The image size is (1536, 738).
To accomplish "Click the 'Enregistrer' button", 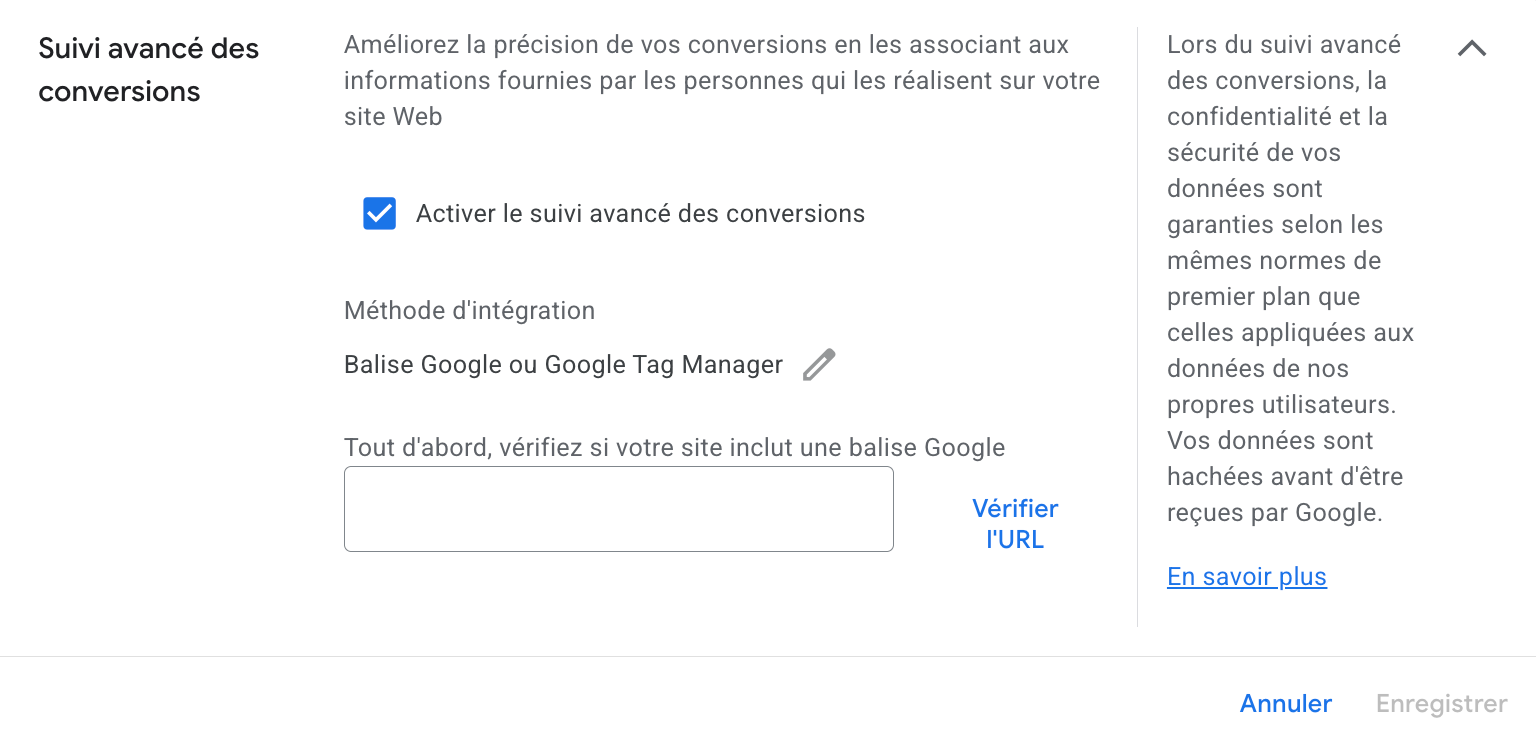I will [1440, 703].
